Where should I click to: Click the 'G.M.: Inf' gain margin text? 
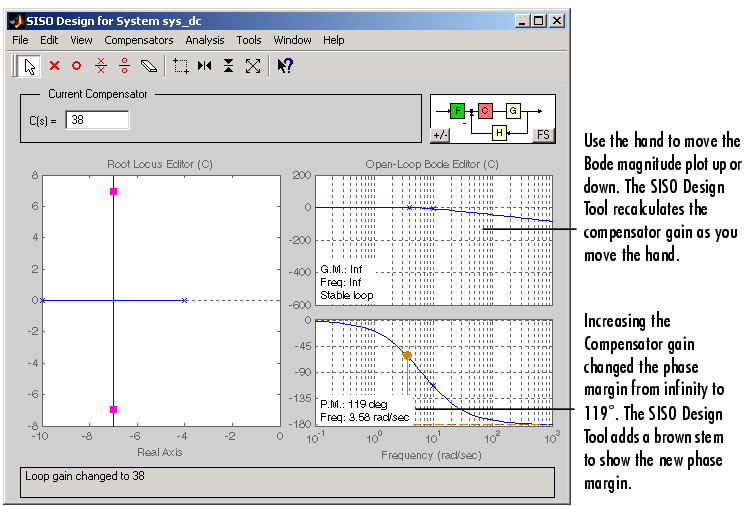(x=341, y=269)
